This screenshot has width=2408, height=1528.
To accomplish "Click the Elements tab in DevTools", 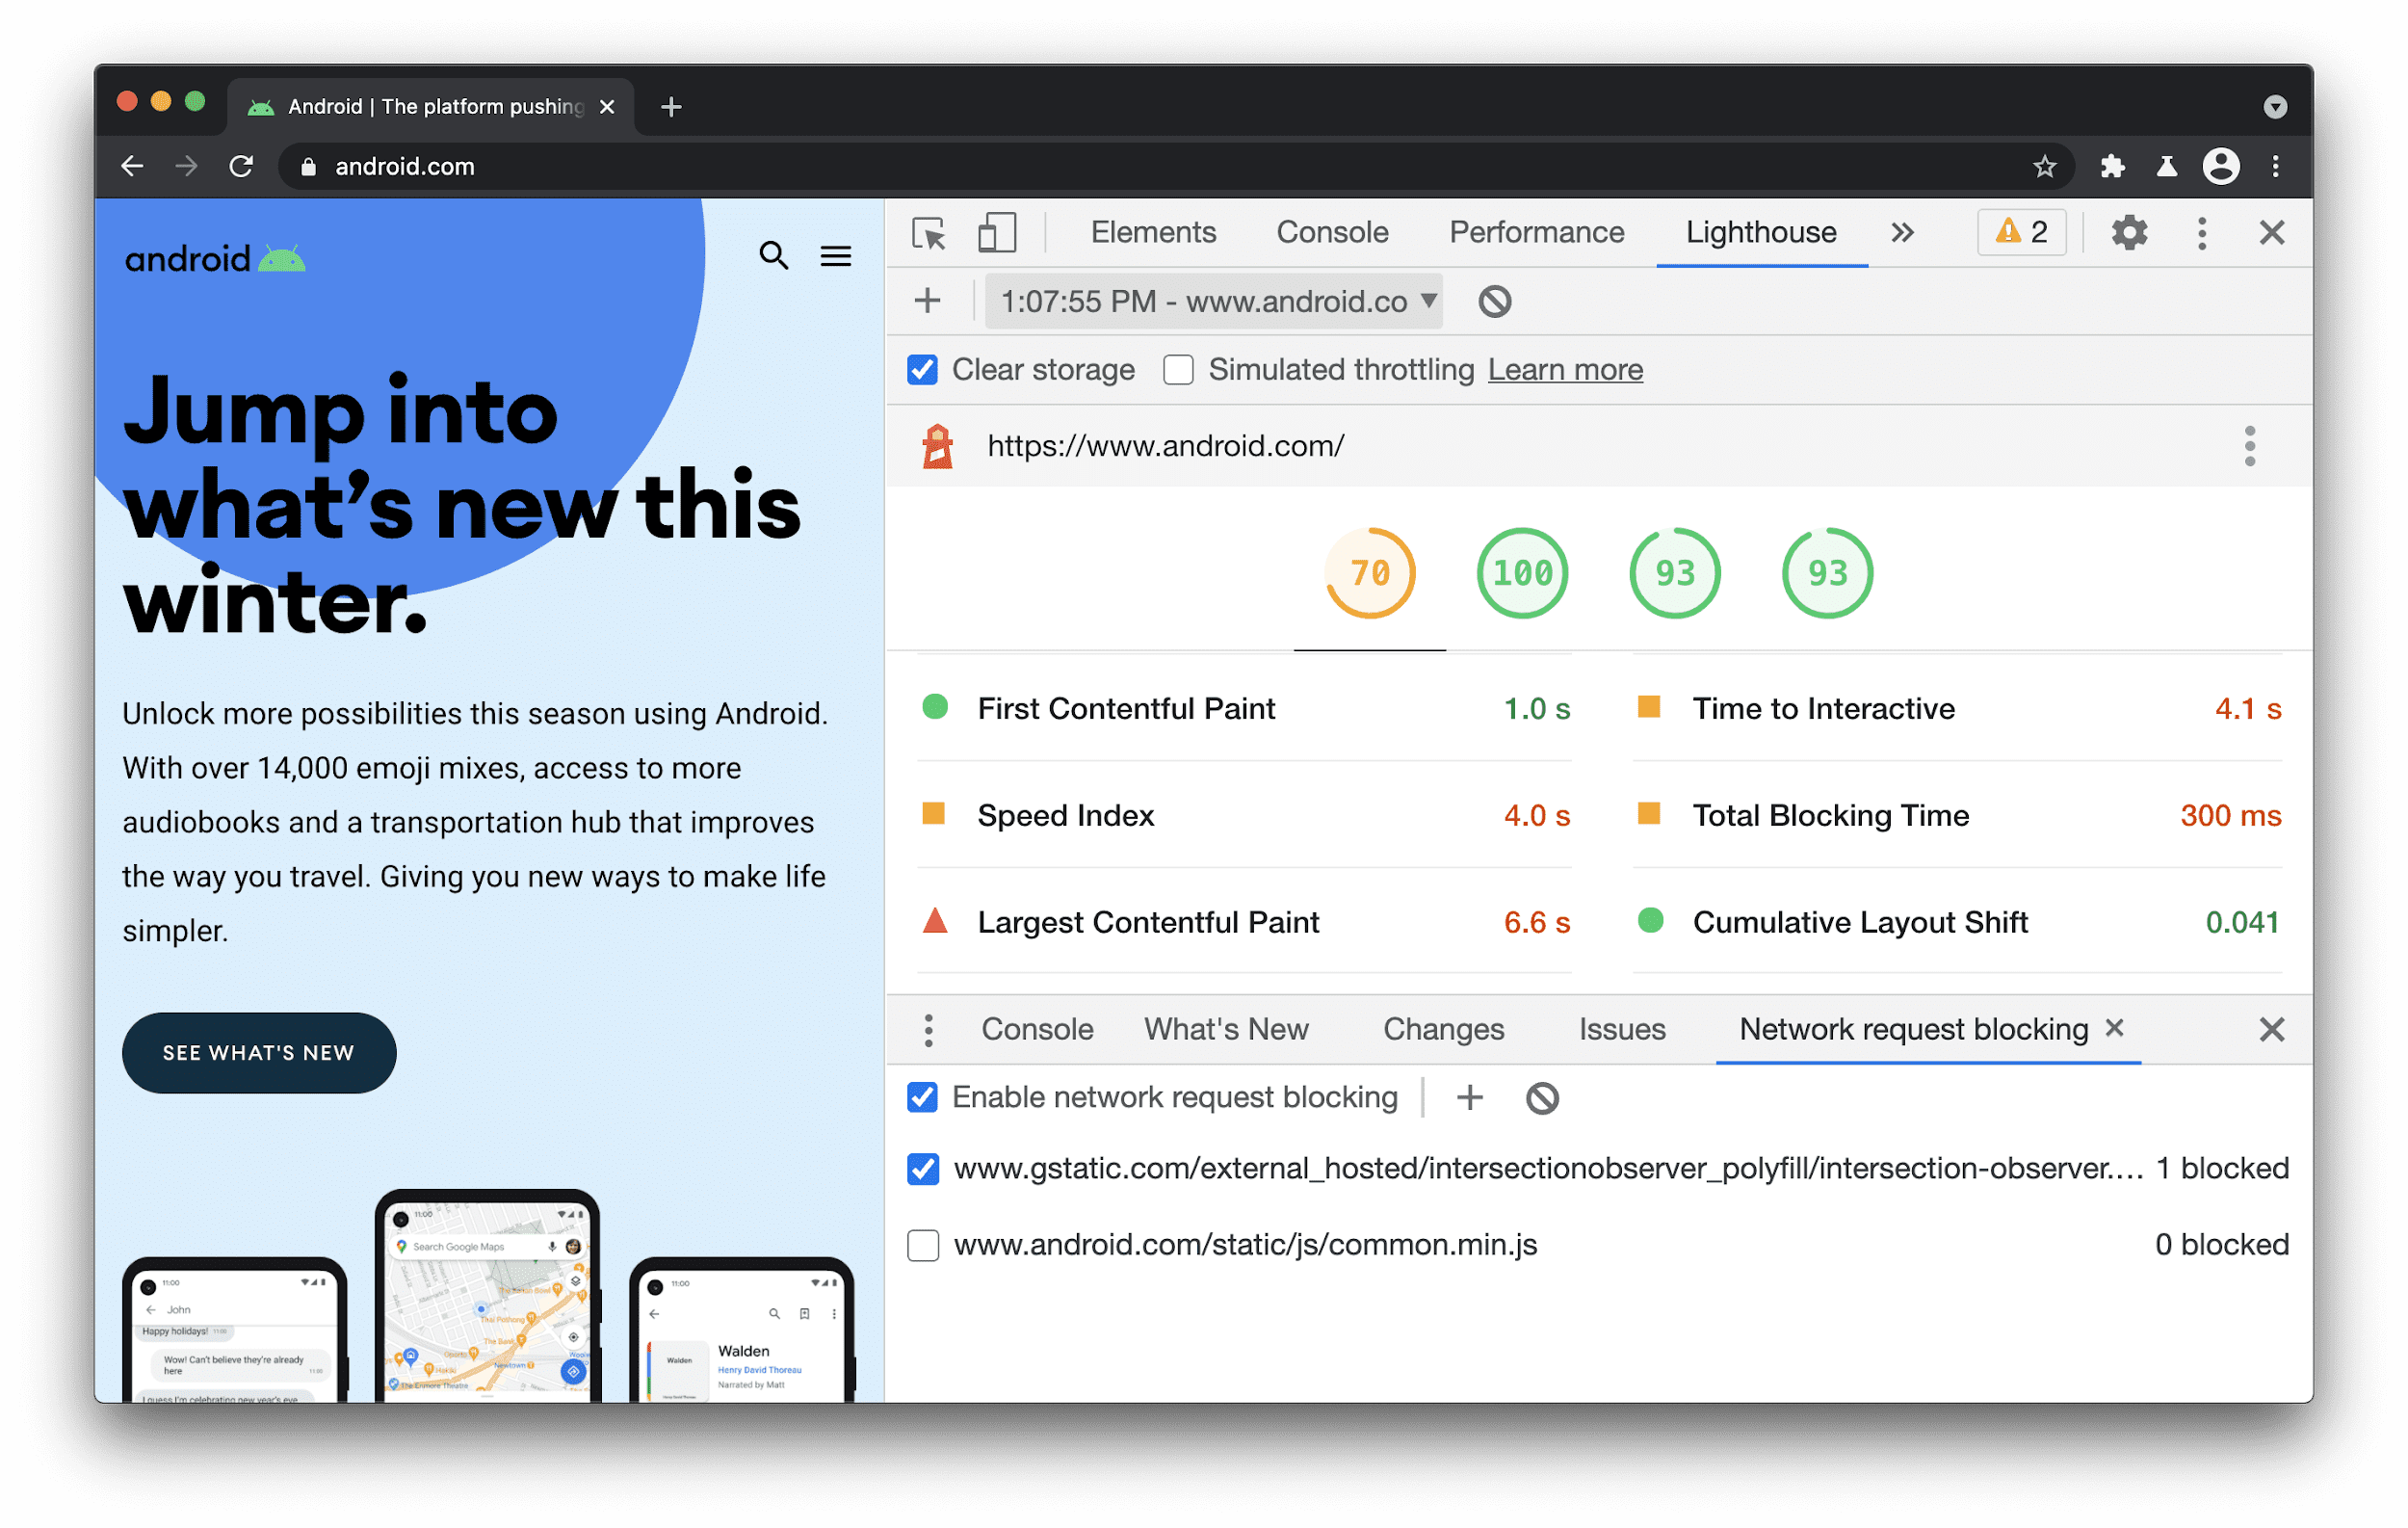I will [x=1151, y=230].
